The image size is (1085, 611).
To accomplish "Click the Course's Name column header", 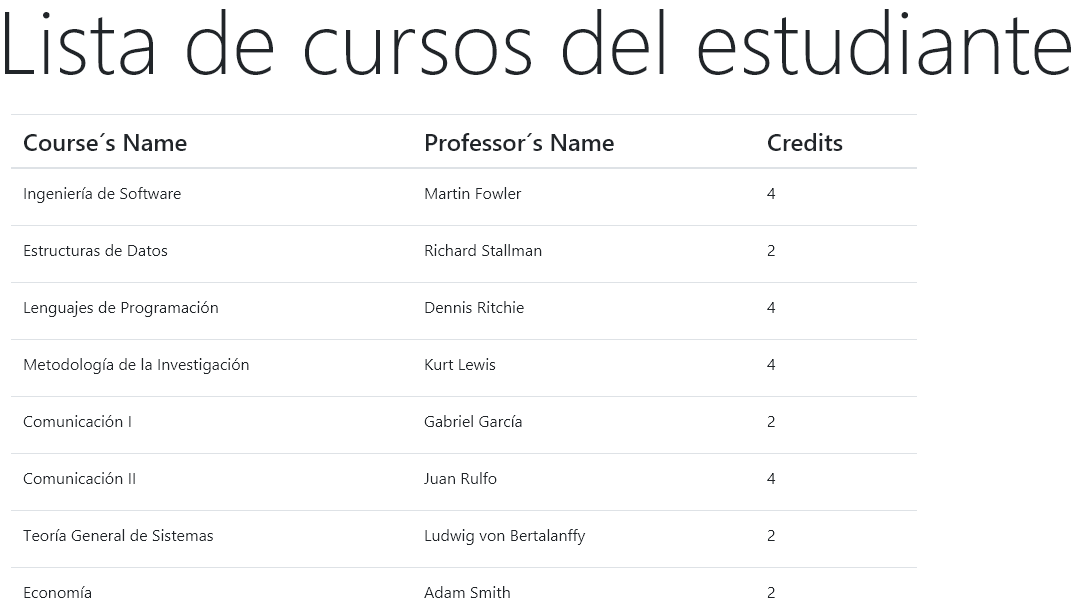I will click(x=105, y=143).
